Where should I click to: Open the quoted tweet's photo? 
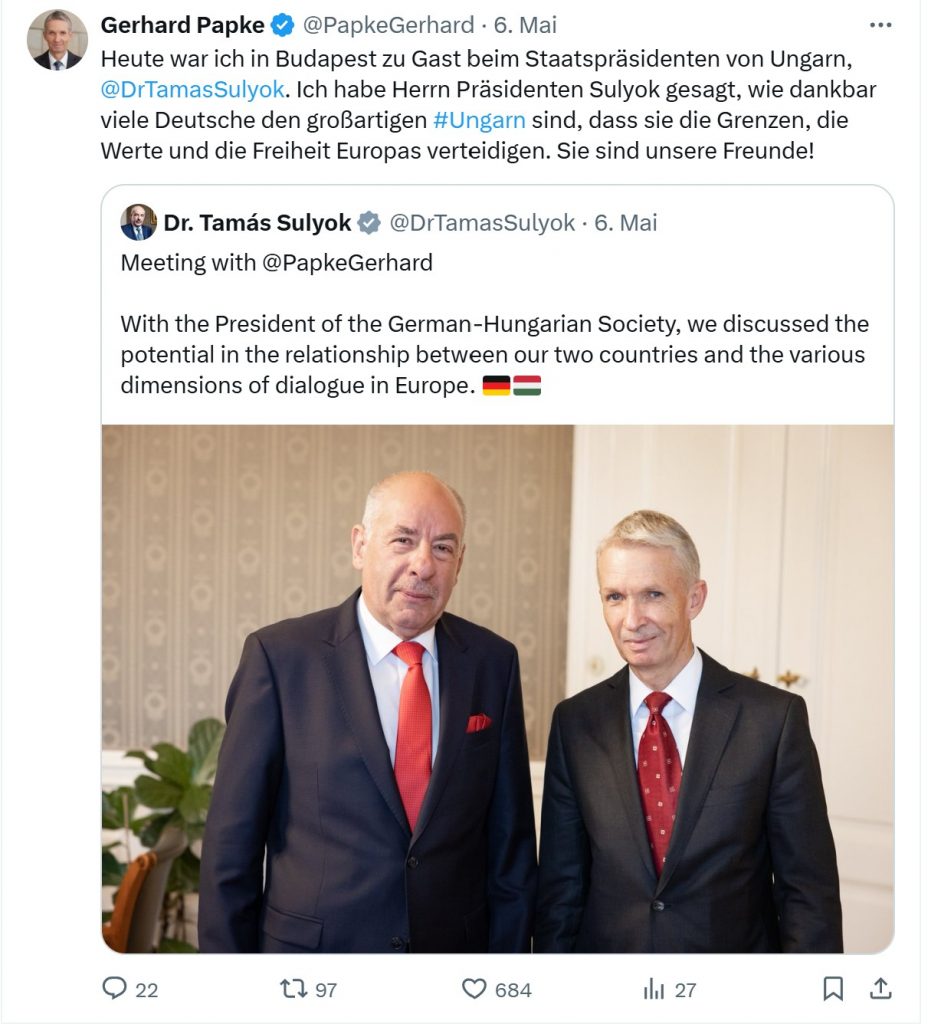pos(497,688)
